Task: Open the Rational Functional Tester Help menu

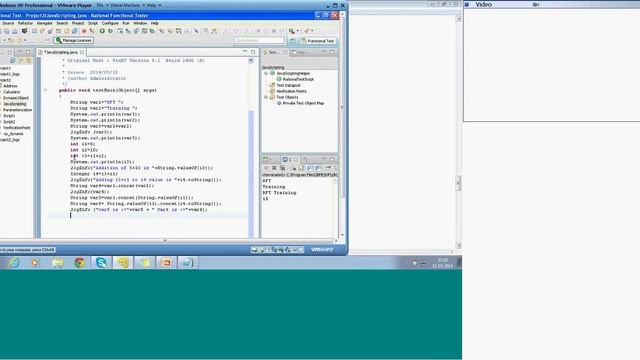Action: pos(155,23)
